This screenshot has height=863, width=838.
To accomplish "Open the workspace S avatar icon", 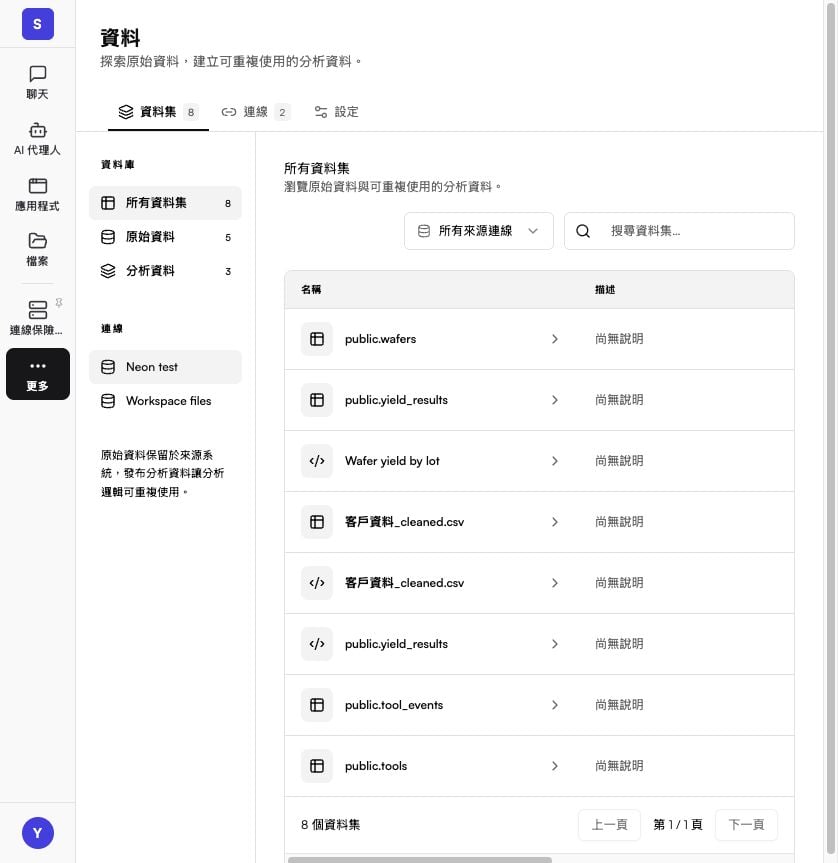I will coord(37,24).
